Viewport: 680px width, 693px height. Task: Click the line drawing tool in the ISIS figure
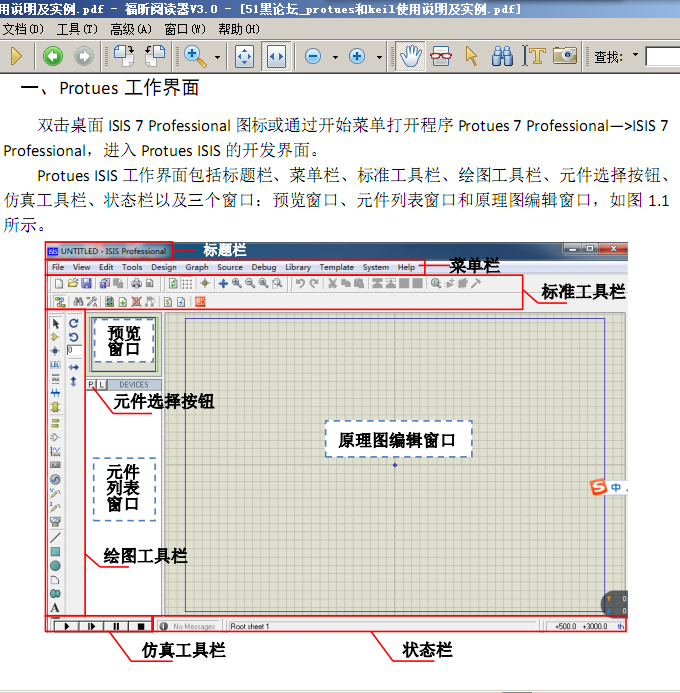(55, 538)
